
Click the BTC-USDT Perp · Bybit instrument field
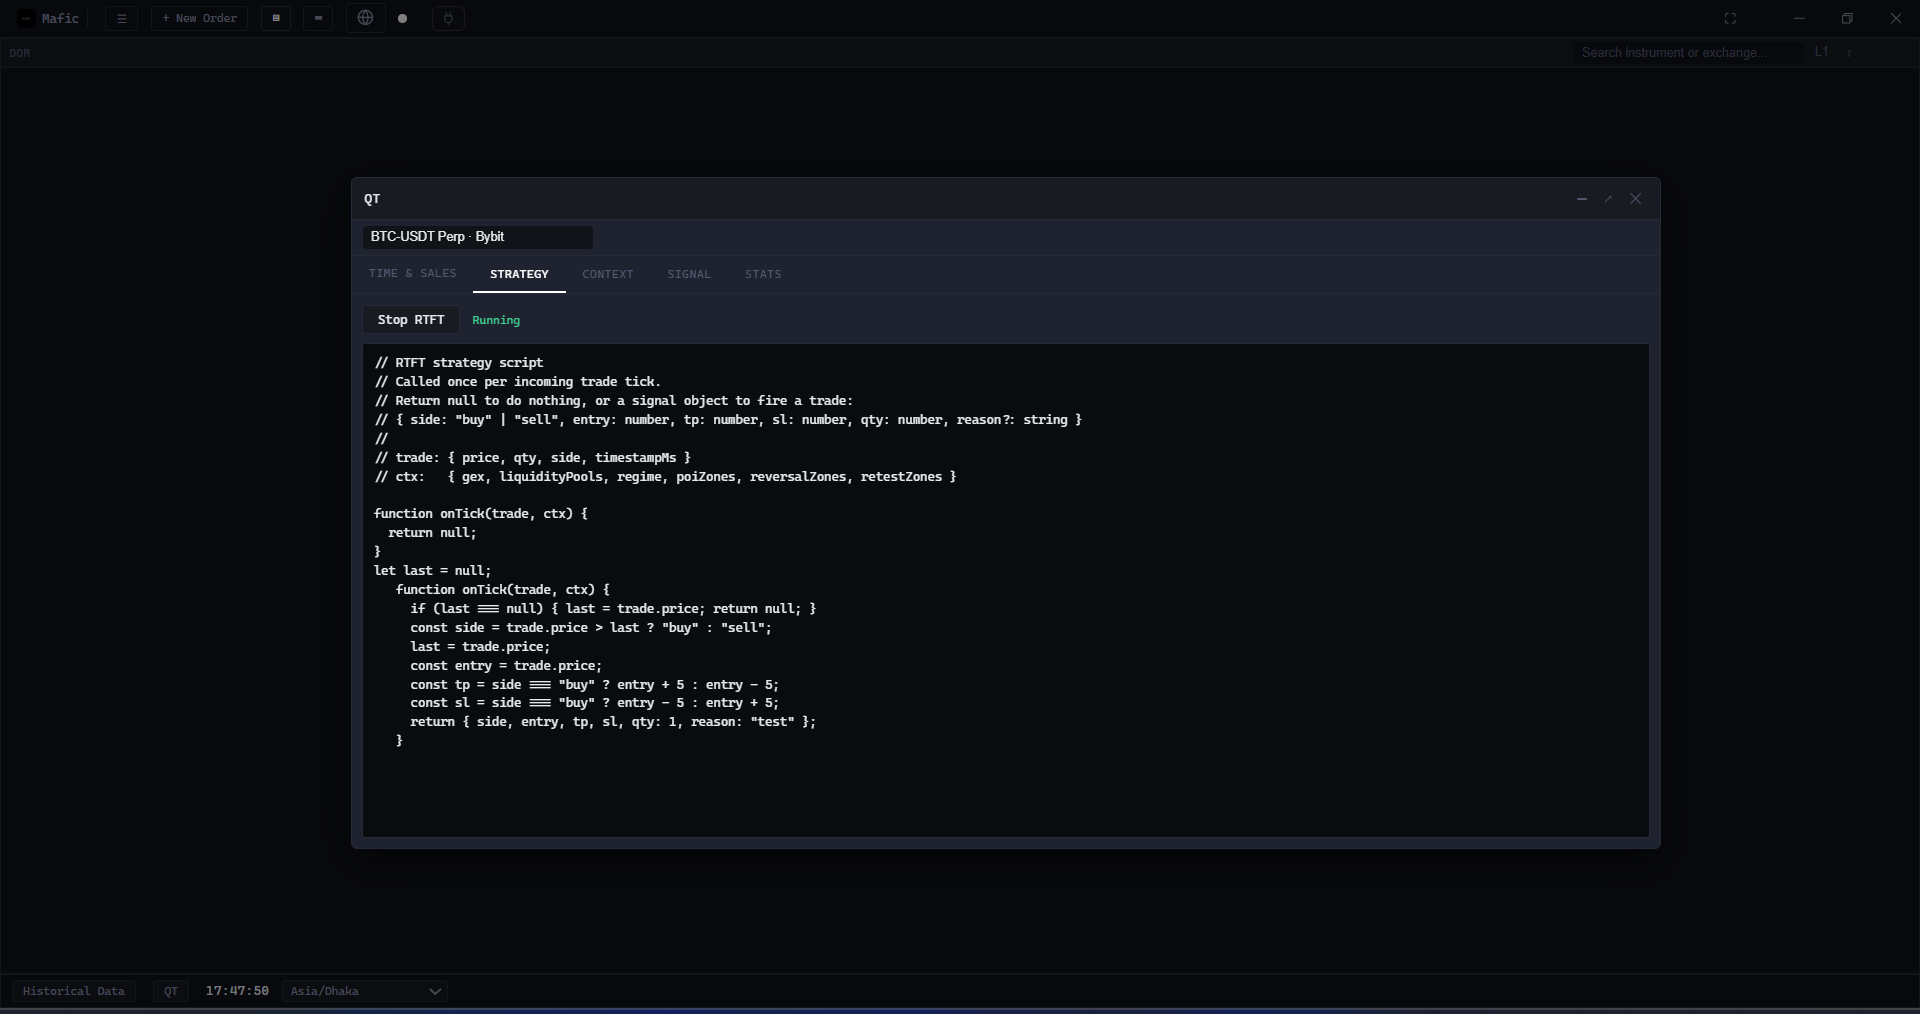click(478, 237)
